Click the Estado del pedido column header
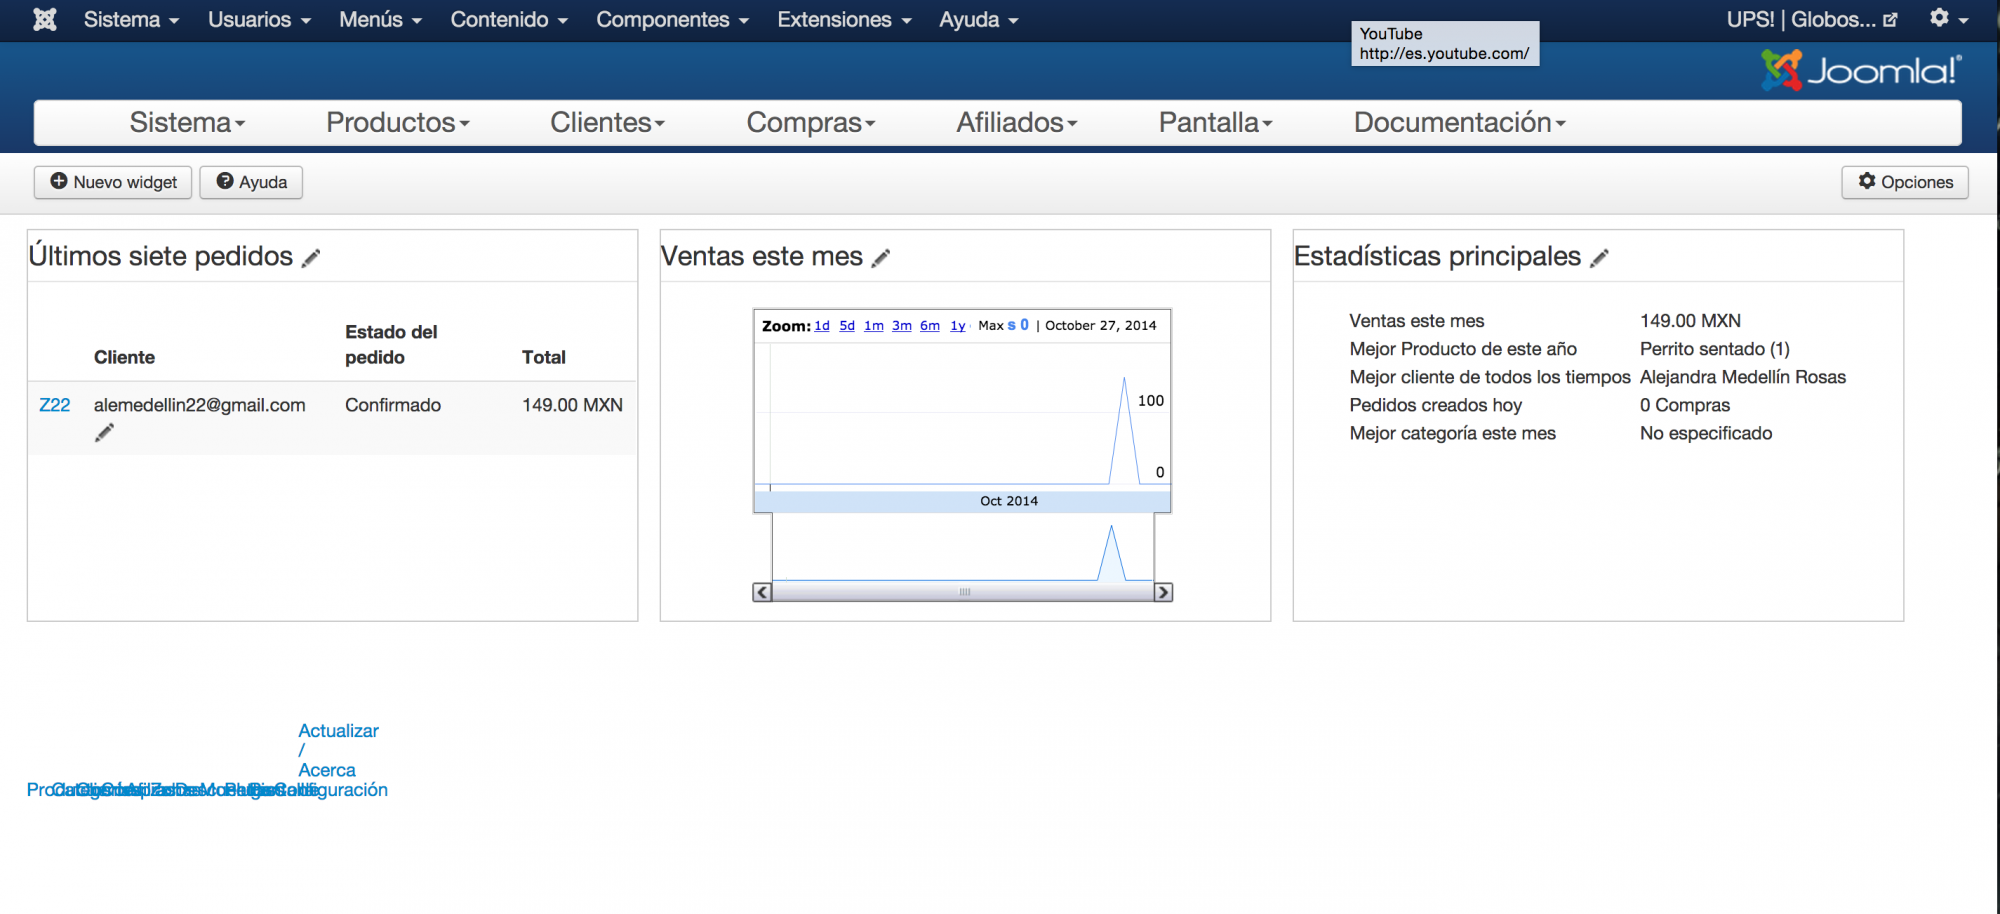The image size is (2000, 914). point(391,344)
